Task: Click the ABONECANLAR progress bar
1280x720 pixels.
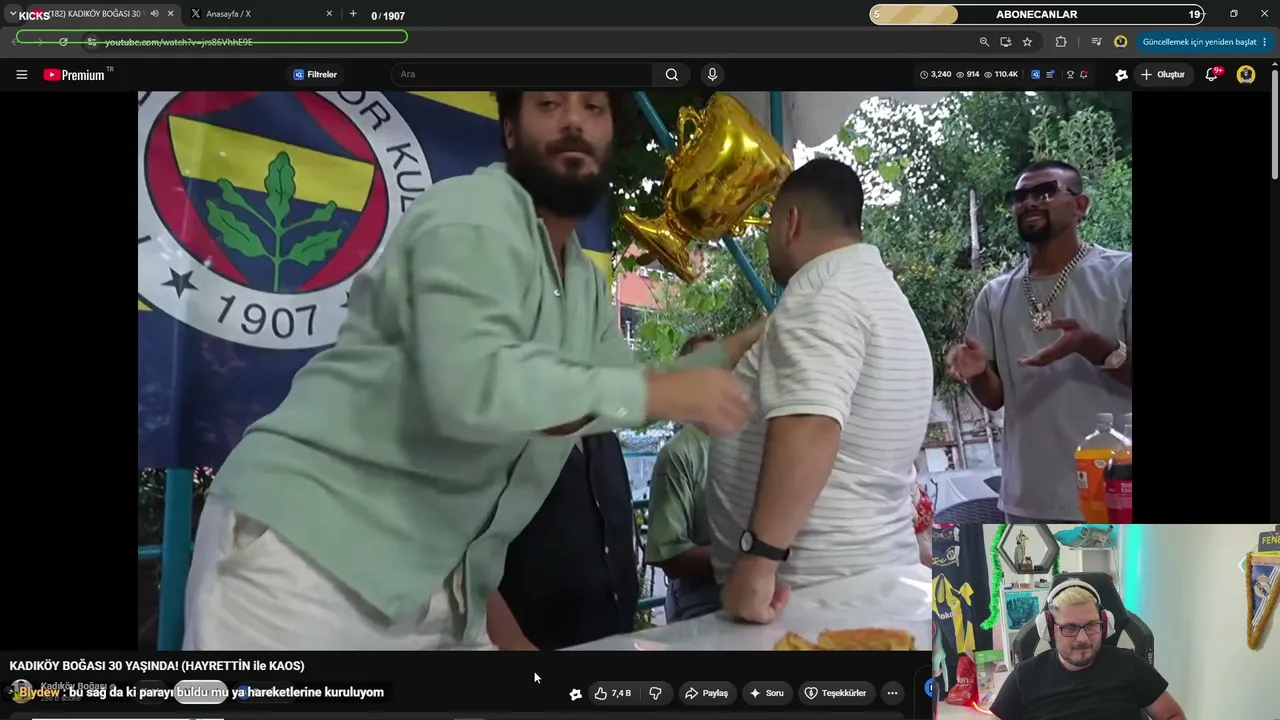Action: pos(1037,15)
